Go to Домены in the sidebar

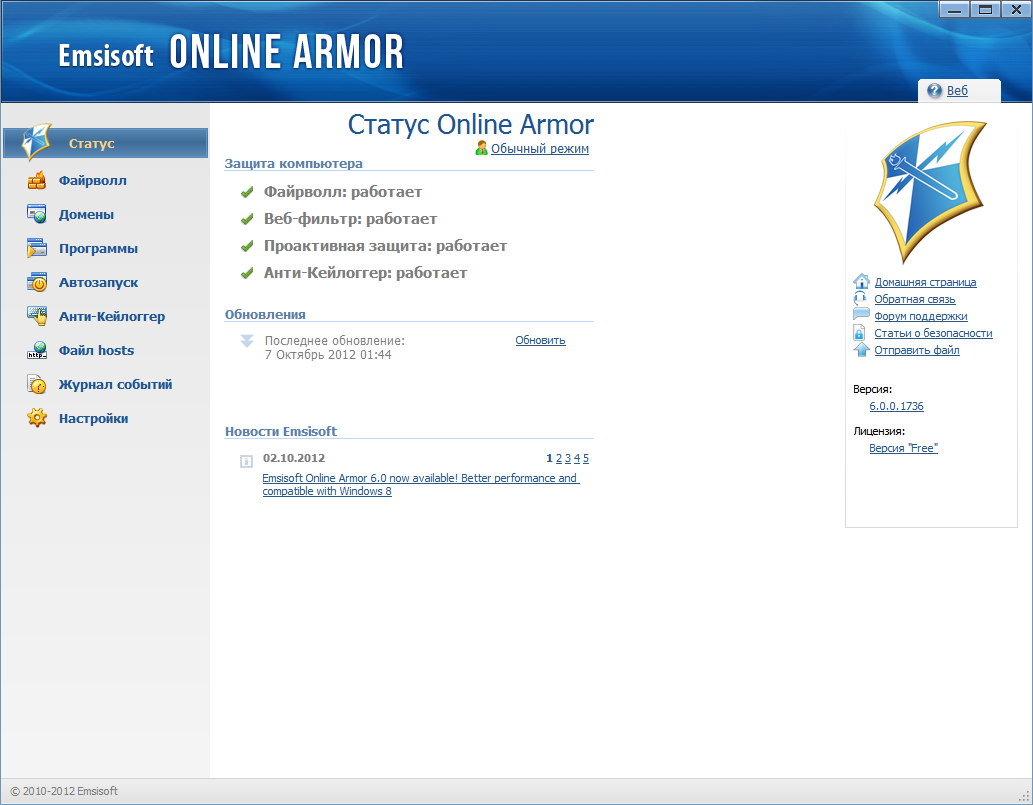(86, 215)
